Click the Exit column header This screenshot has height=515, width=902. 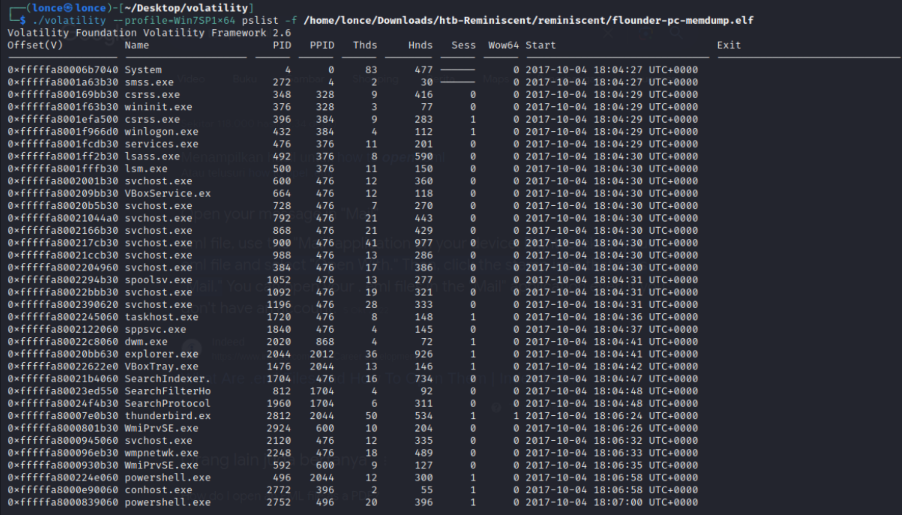pos(728,45)
